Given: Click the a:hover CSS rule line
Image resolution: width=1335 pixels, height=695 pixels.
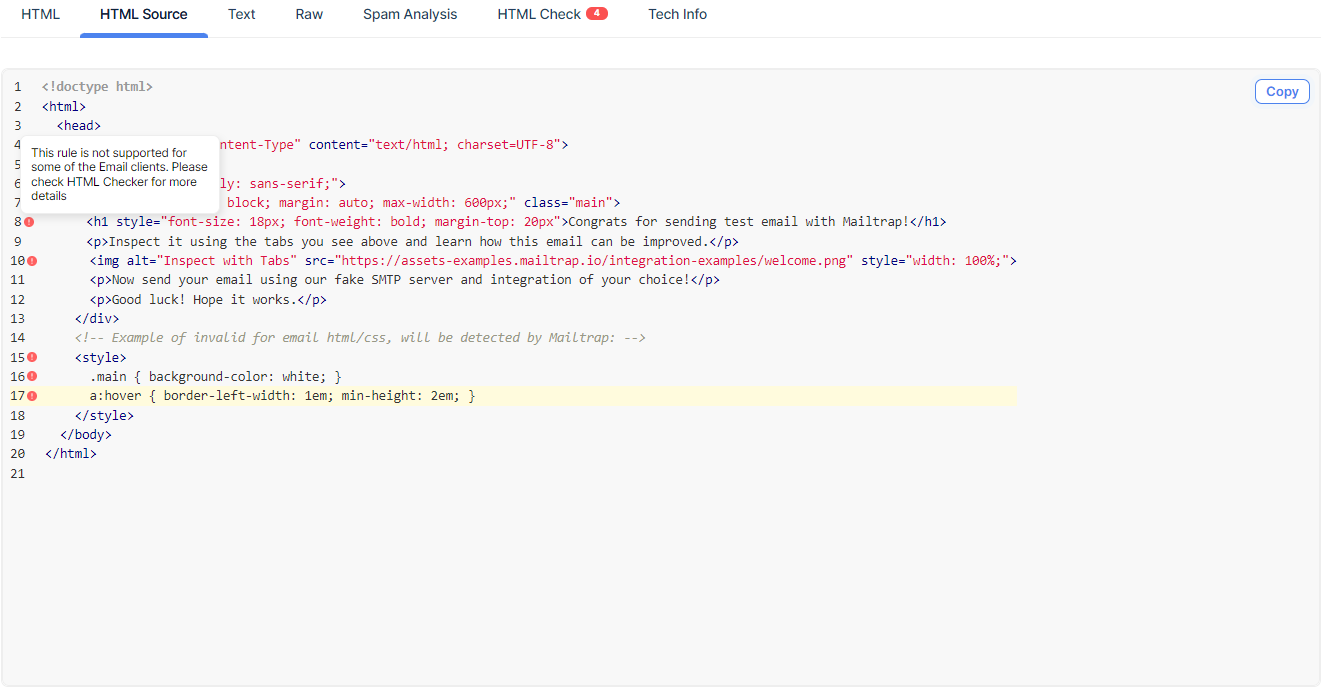Looking at the screenshot, I should [x=282, y=396].
